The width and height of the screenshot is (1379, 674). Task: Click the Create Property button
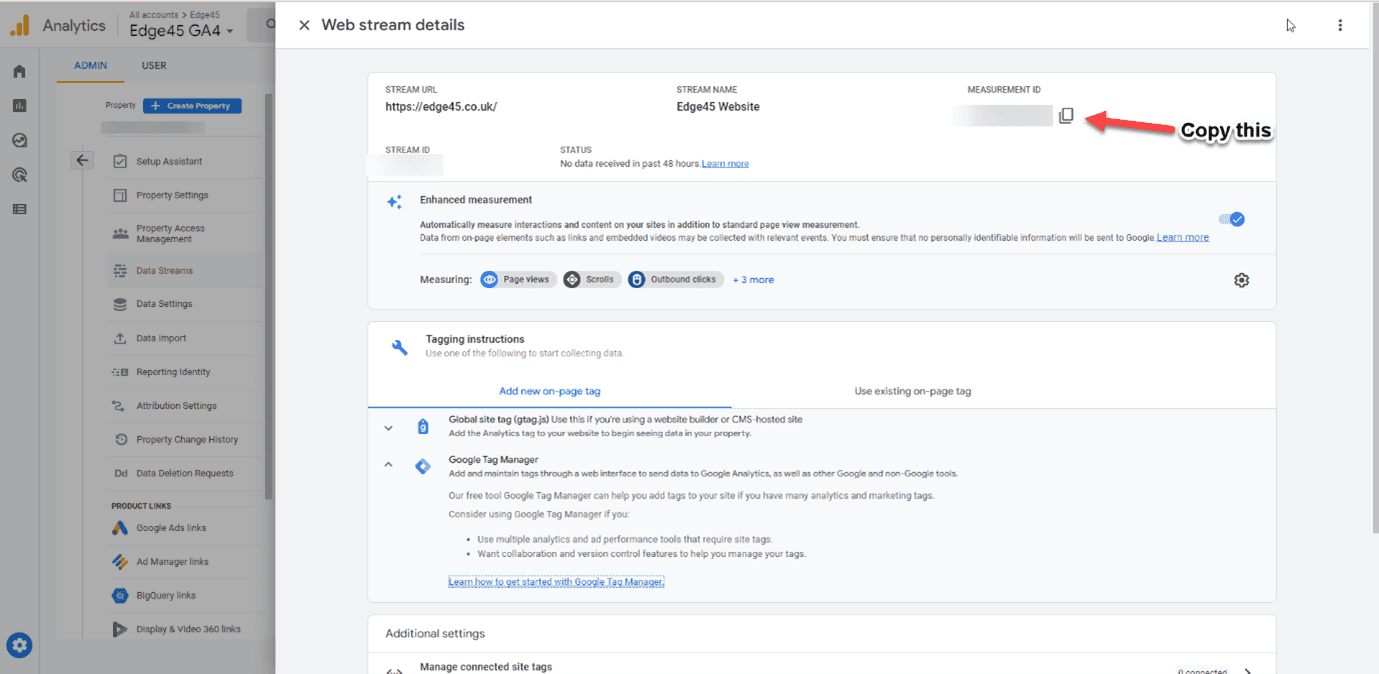tap(192, 106)
